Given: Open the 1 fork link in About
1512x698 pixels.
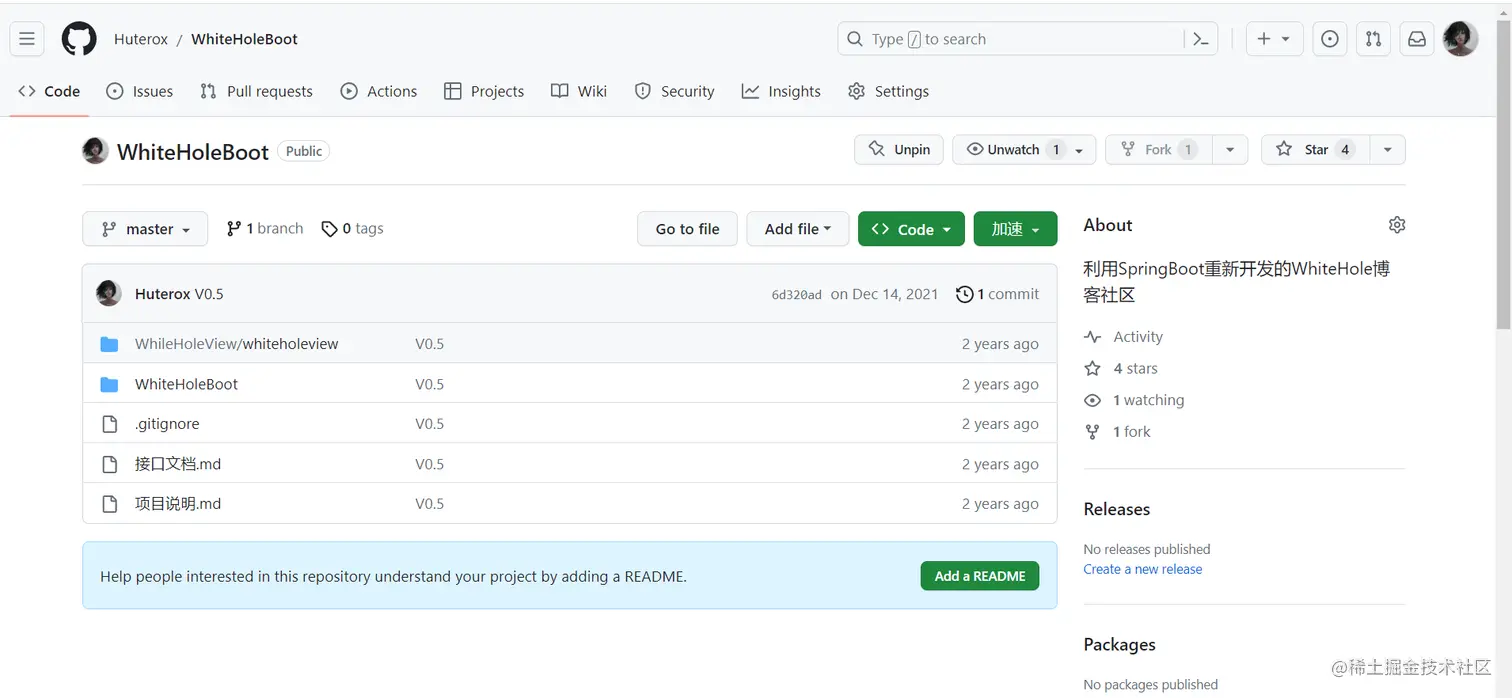Looking at the screenshot, I should coord(1118,432).
